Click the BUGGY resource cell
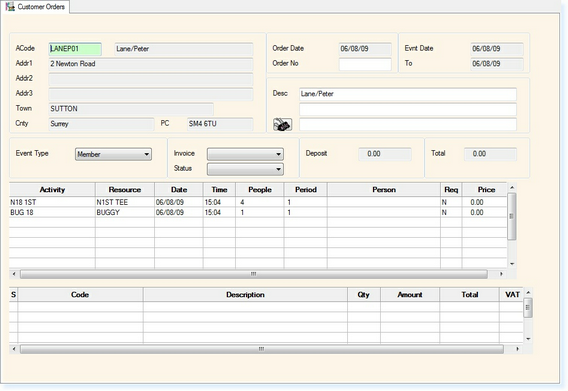Image resolution: width=568 pixels, height=391 pixels. coord(125,212)
